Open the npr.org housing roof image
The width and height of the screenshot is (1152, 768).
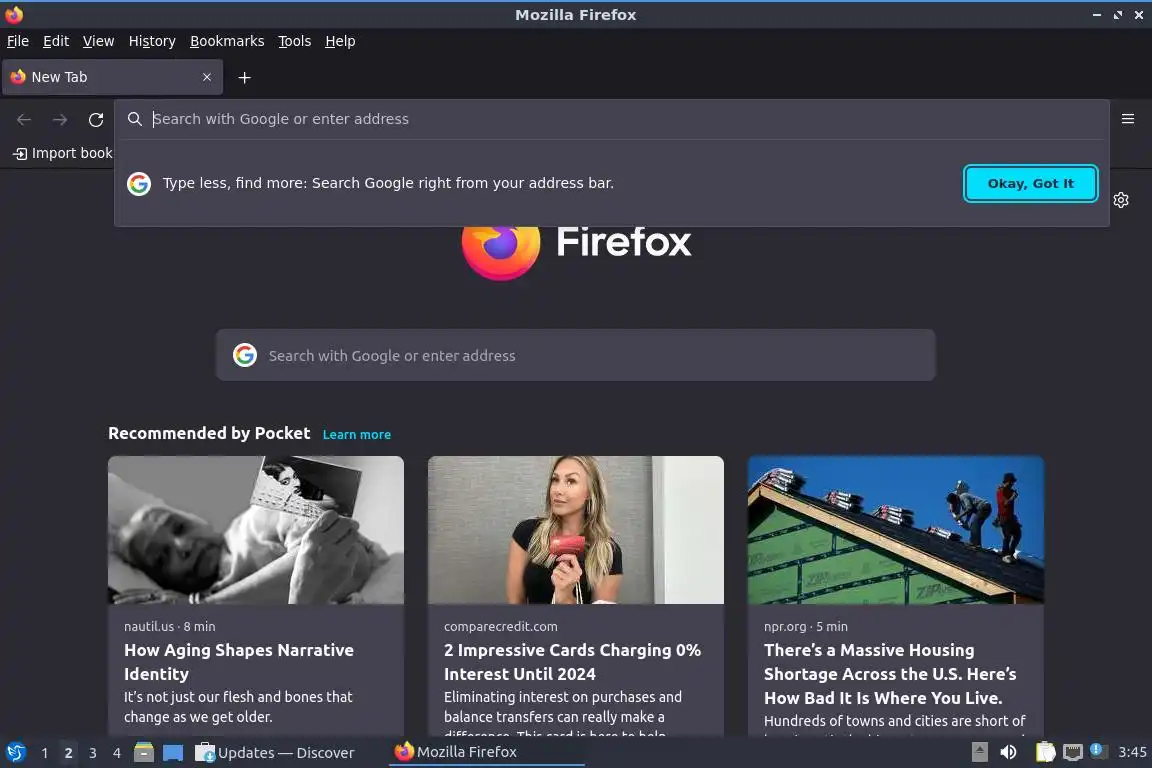click(896, 530)
